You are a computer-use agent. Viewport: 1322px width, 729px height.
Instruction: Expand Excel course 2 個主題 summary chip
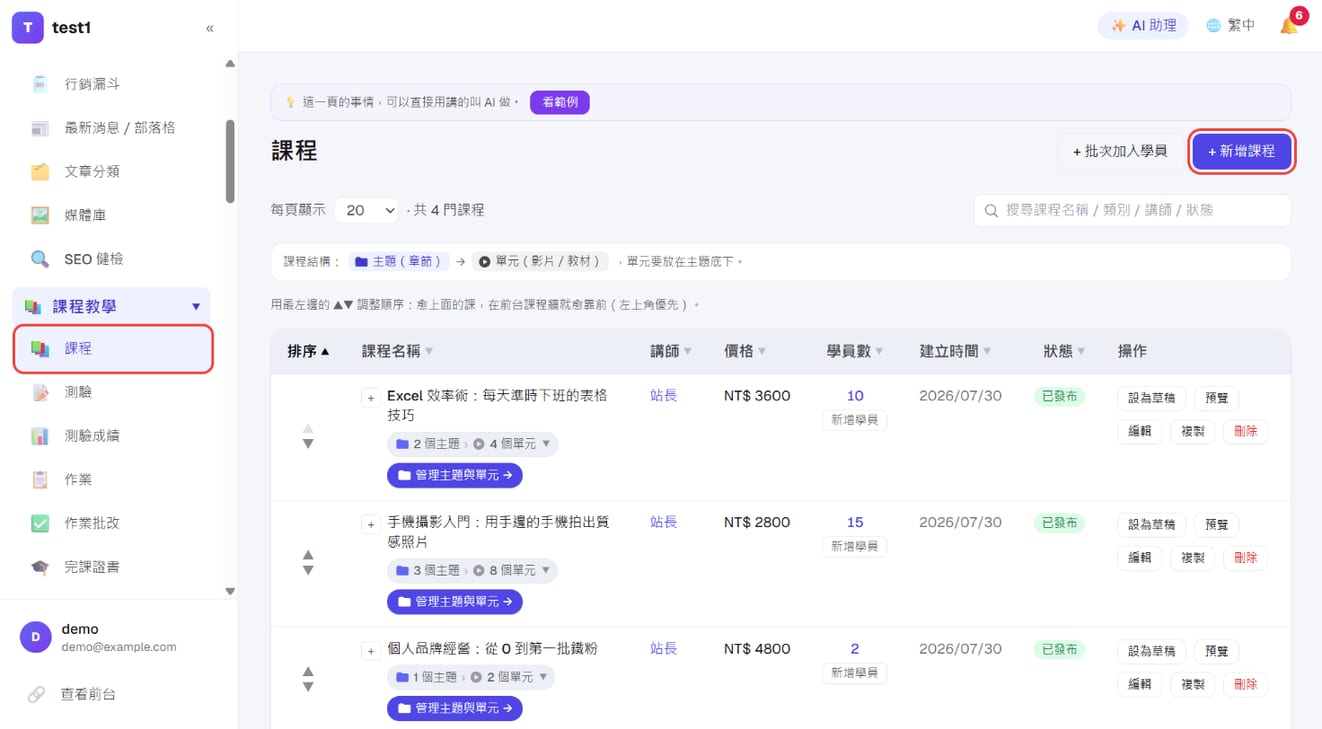[472, 444]
